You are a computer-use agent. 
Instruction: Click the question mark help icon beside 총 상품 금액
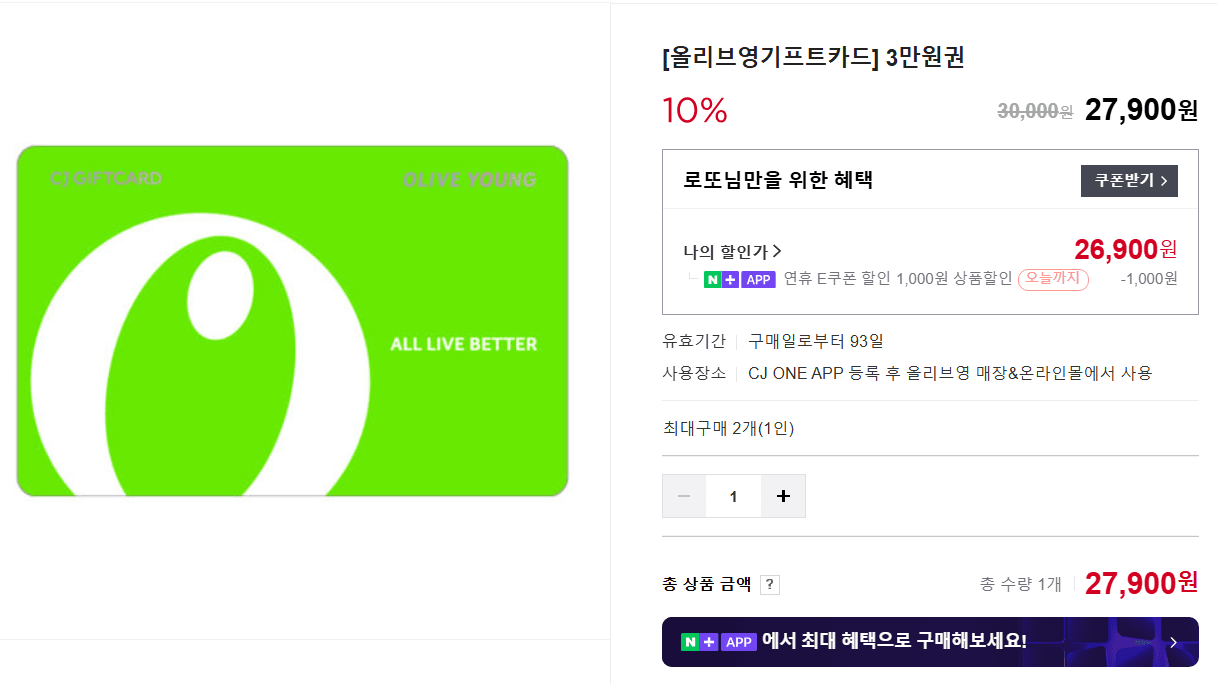770,585
